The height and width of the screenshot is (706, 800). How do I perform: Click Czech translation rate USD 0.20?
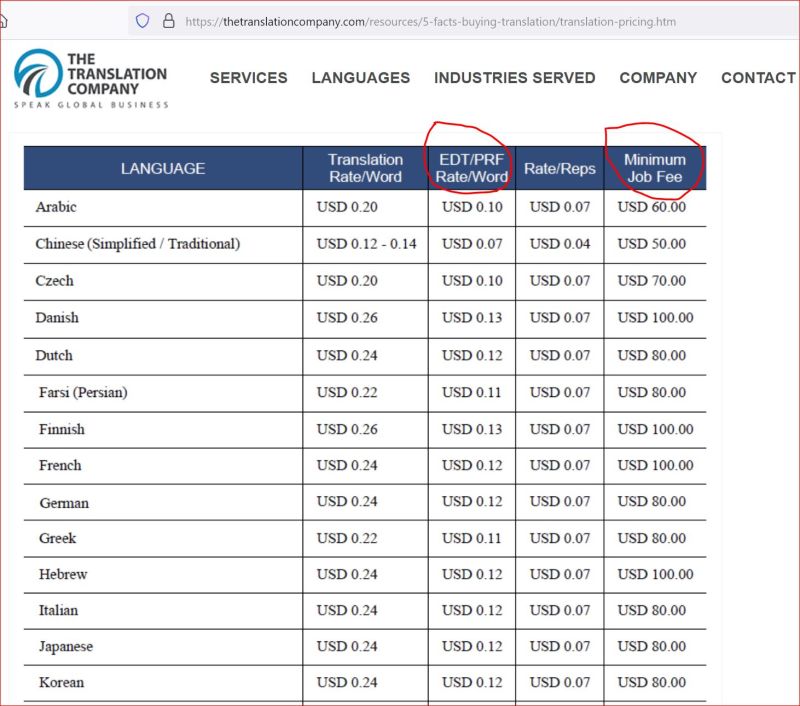[x=347, y=281]
